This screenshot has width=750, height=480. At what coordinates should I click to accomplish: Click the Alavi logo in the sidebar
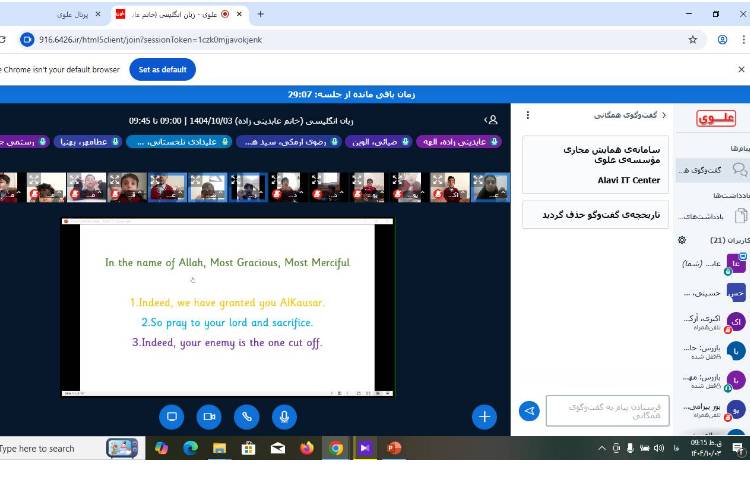(x=716, y=118)
